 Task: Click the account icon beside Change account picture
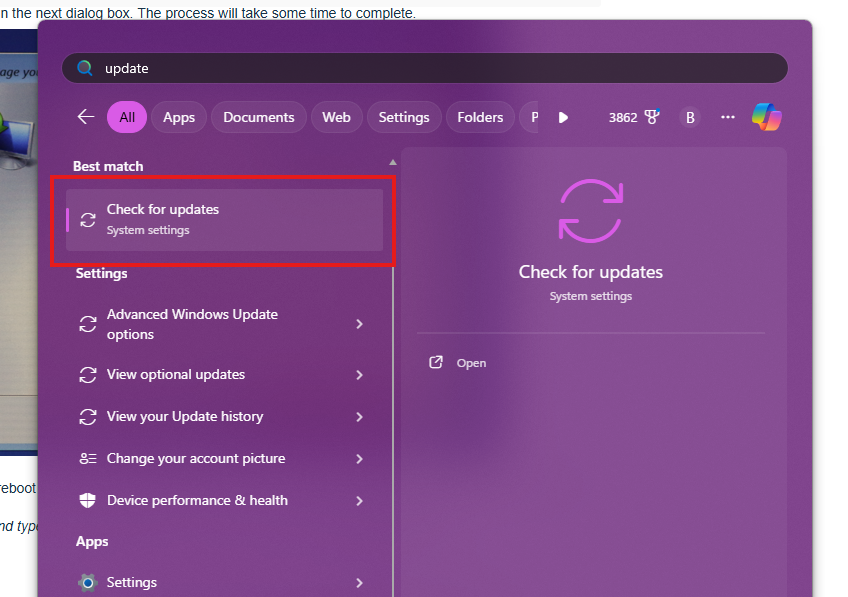88,459
